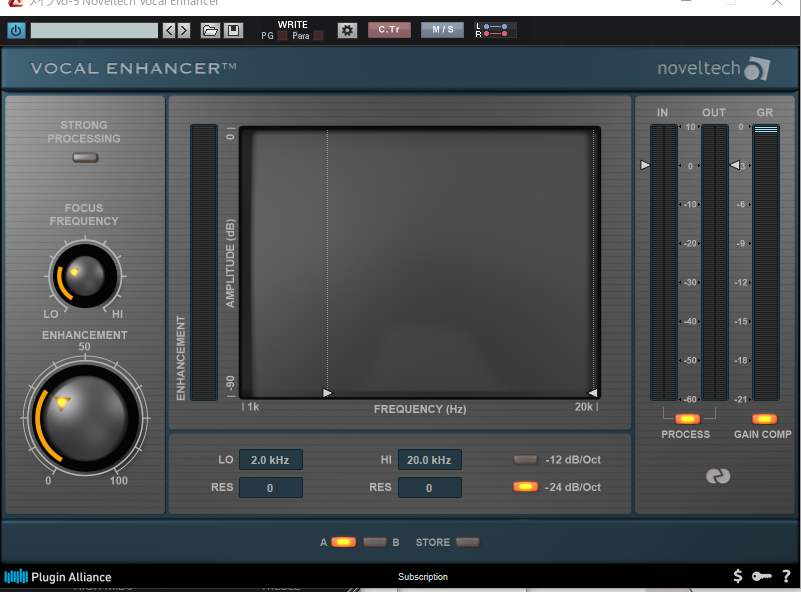
Task: Toggle the GAIN COMP button
Action: [765, 419]
